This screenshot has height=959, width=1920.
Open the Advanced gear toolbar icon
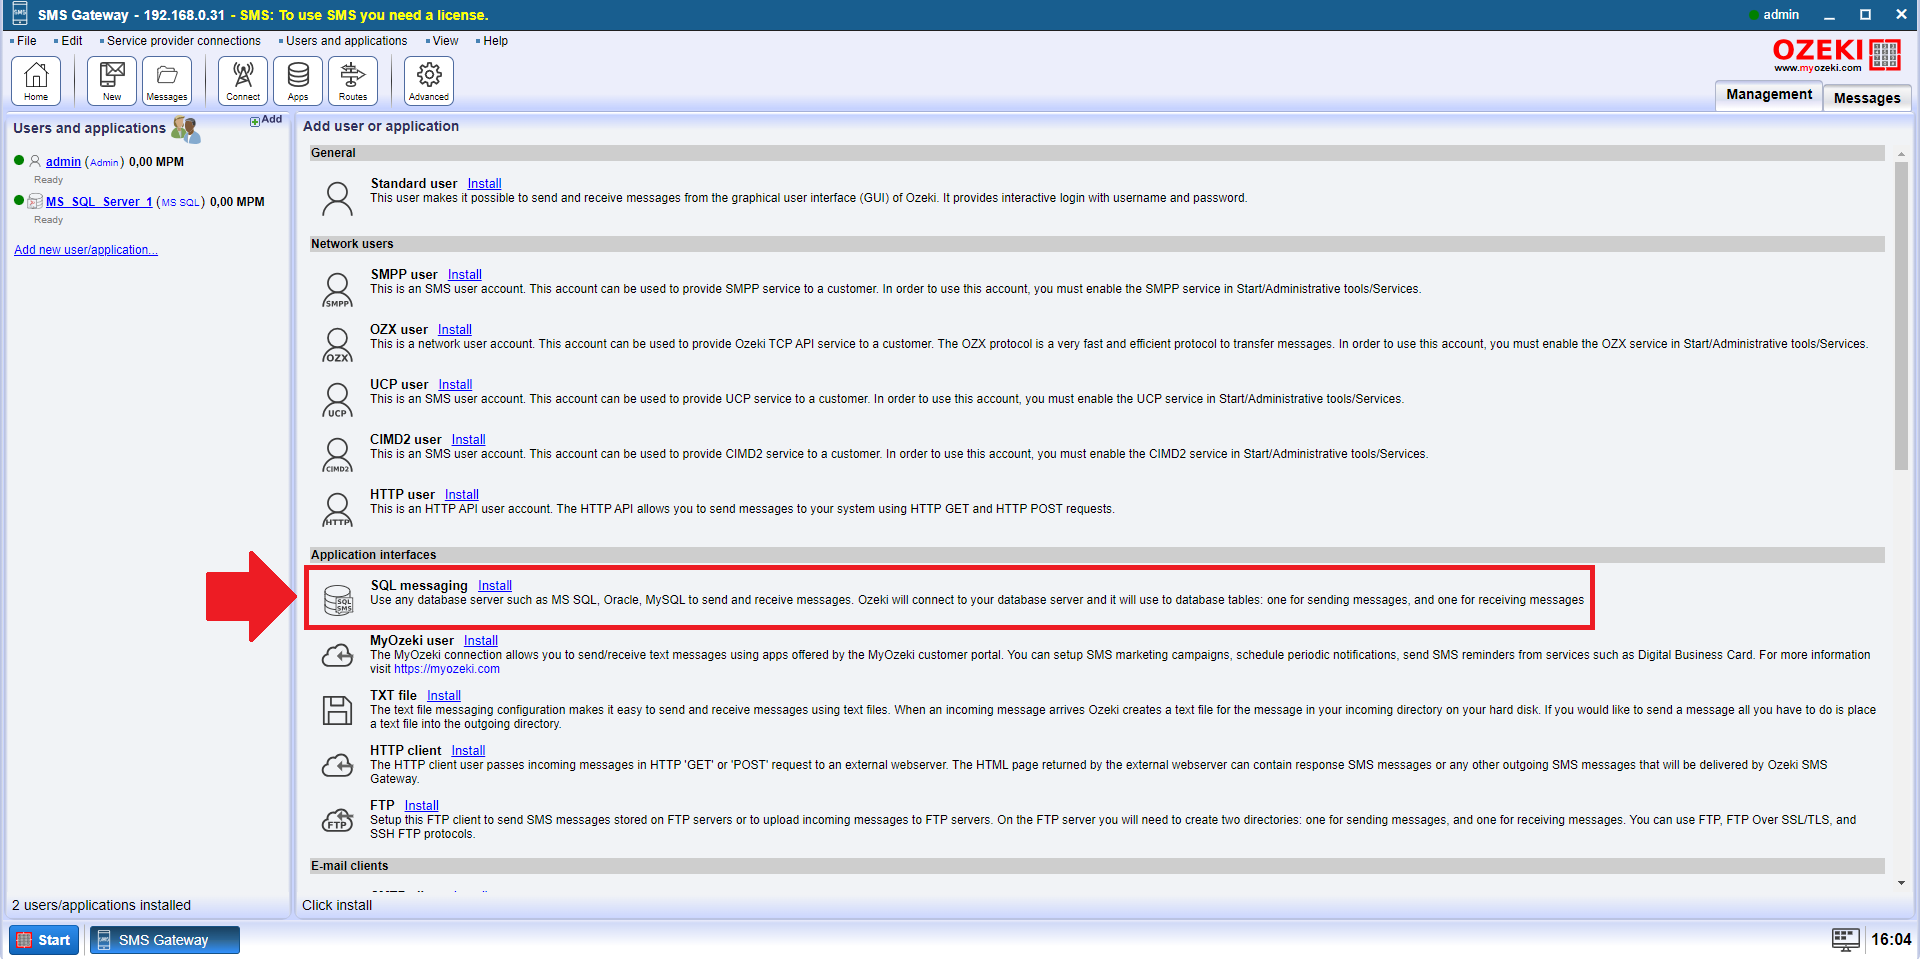coord(429,80)
